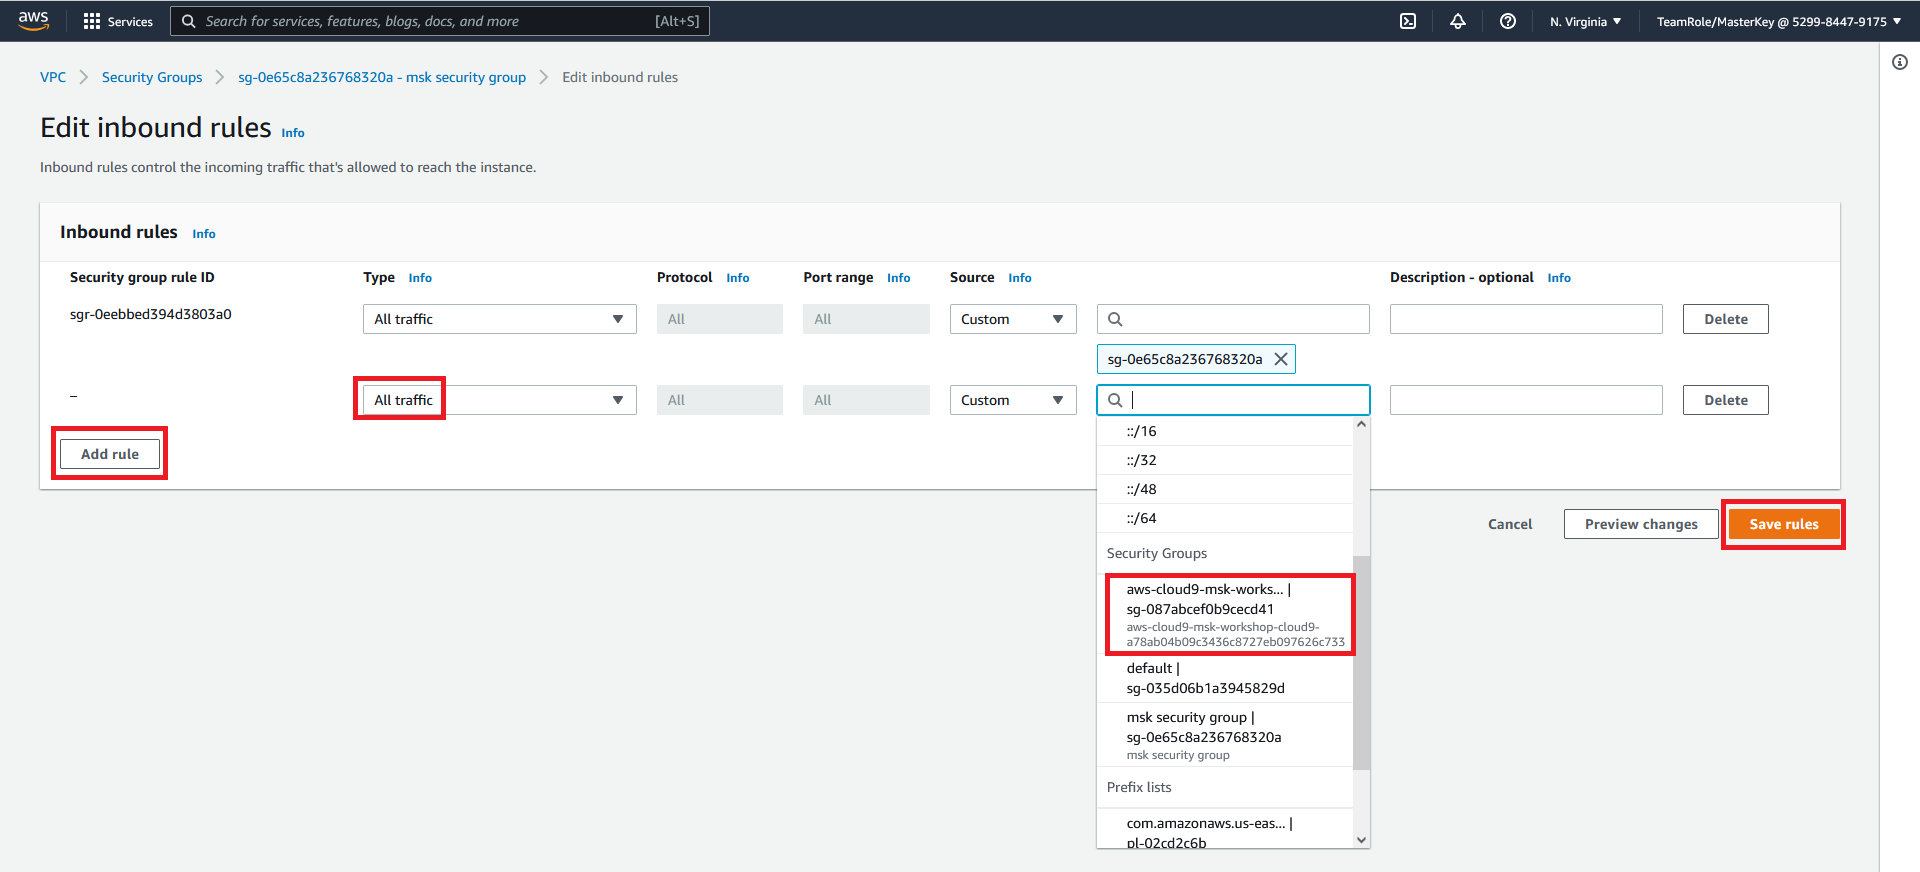Screen dimensions: 1920x872
Task: Expand the Type dropdown for rule sgr-0eebbed394d3803a0
Action: point(500,319)
